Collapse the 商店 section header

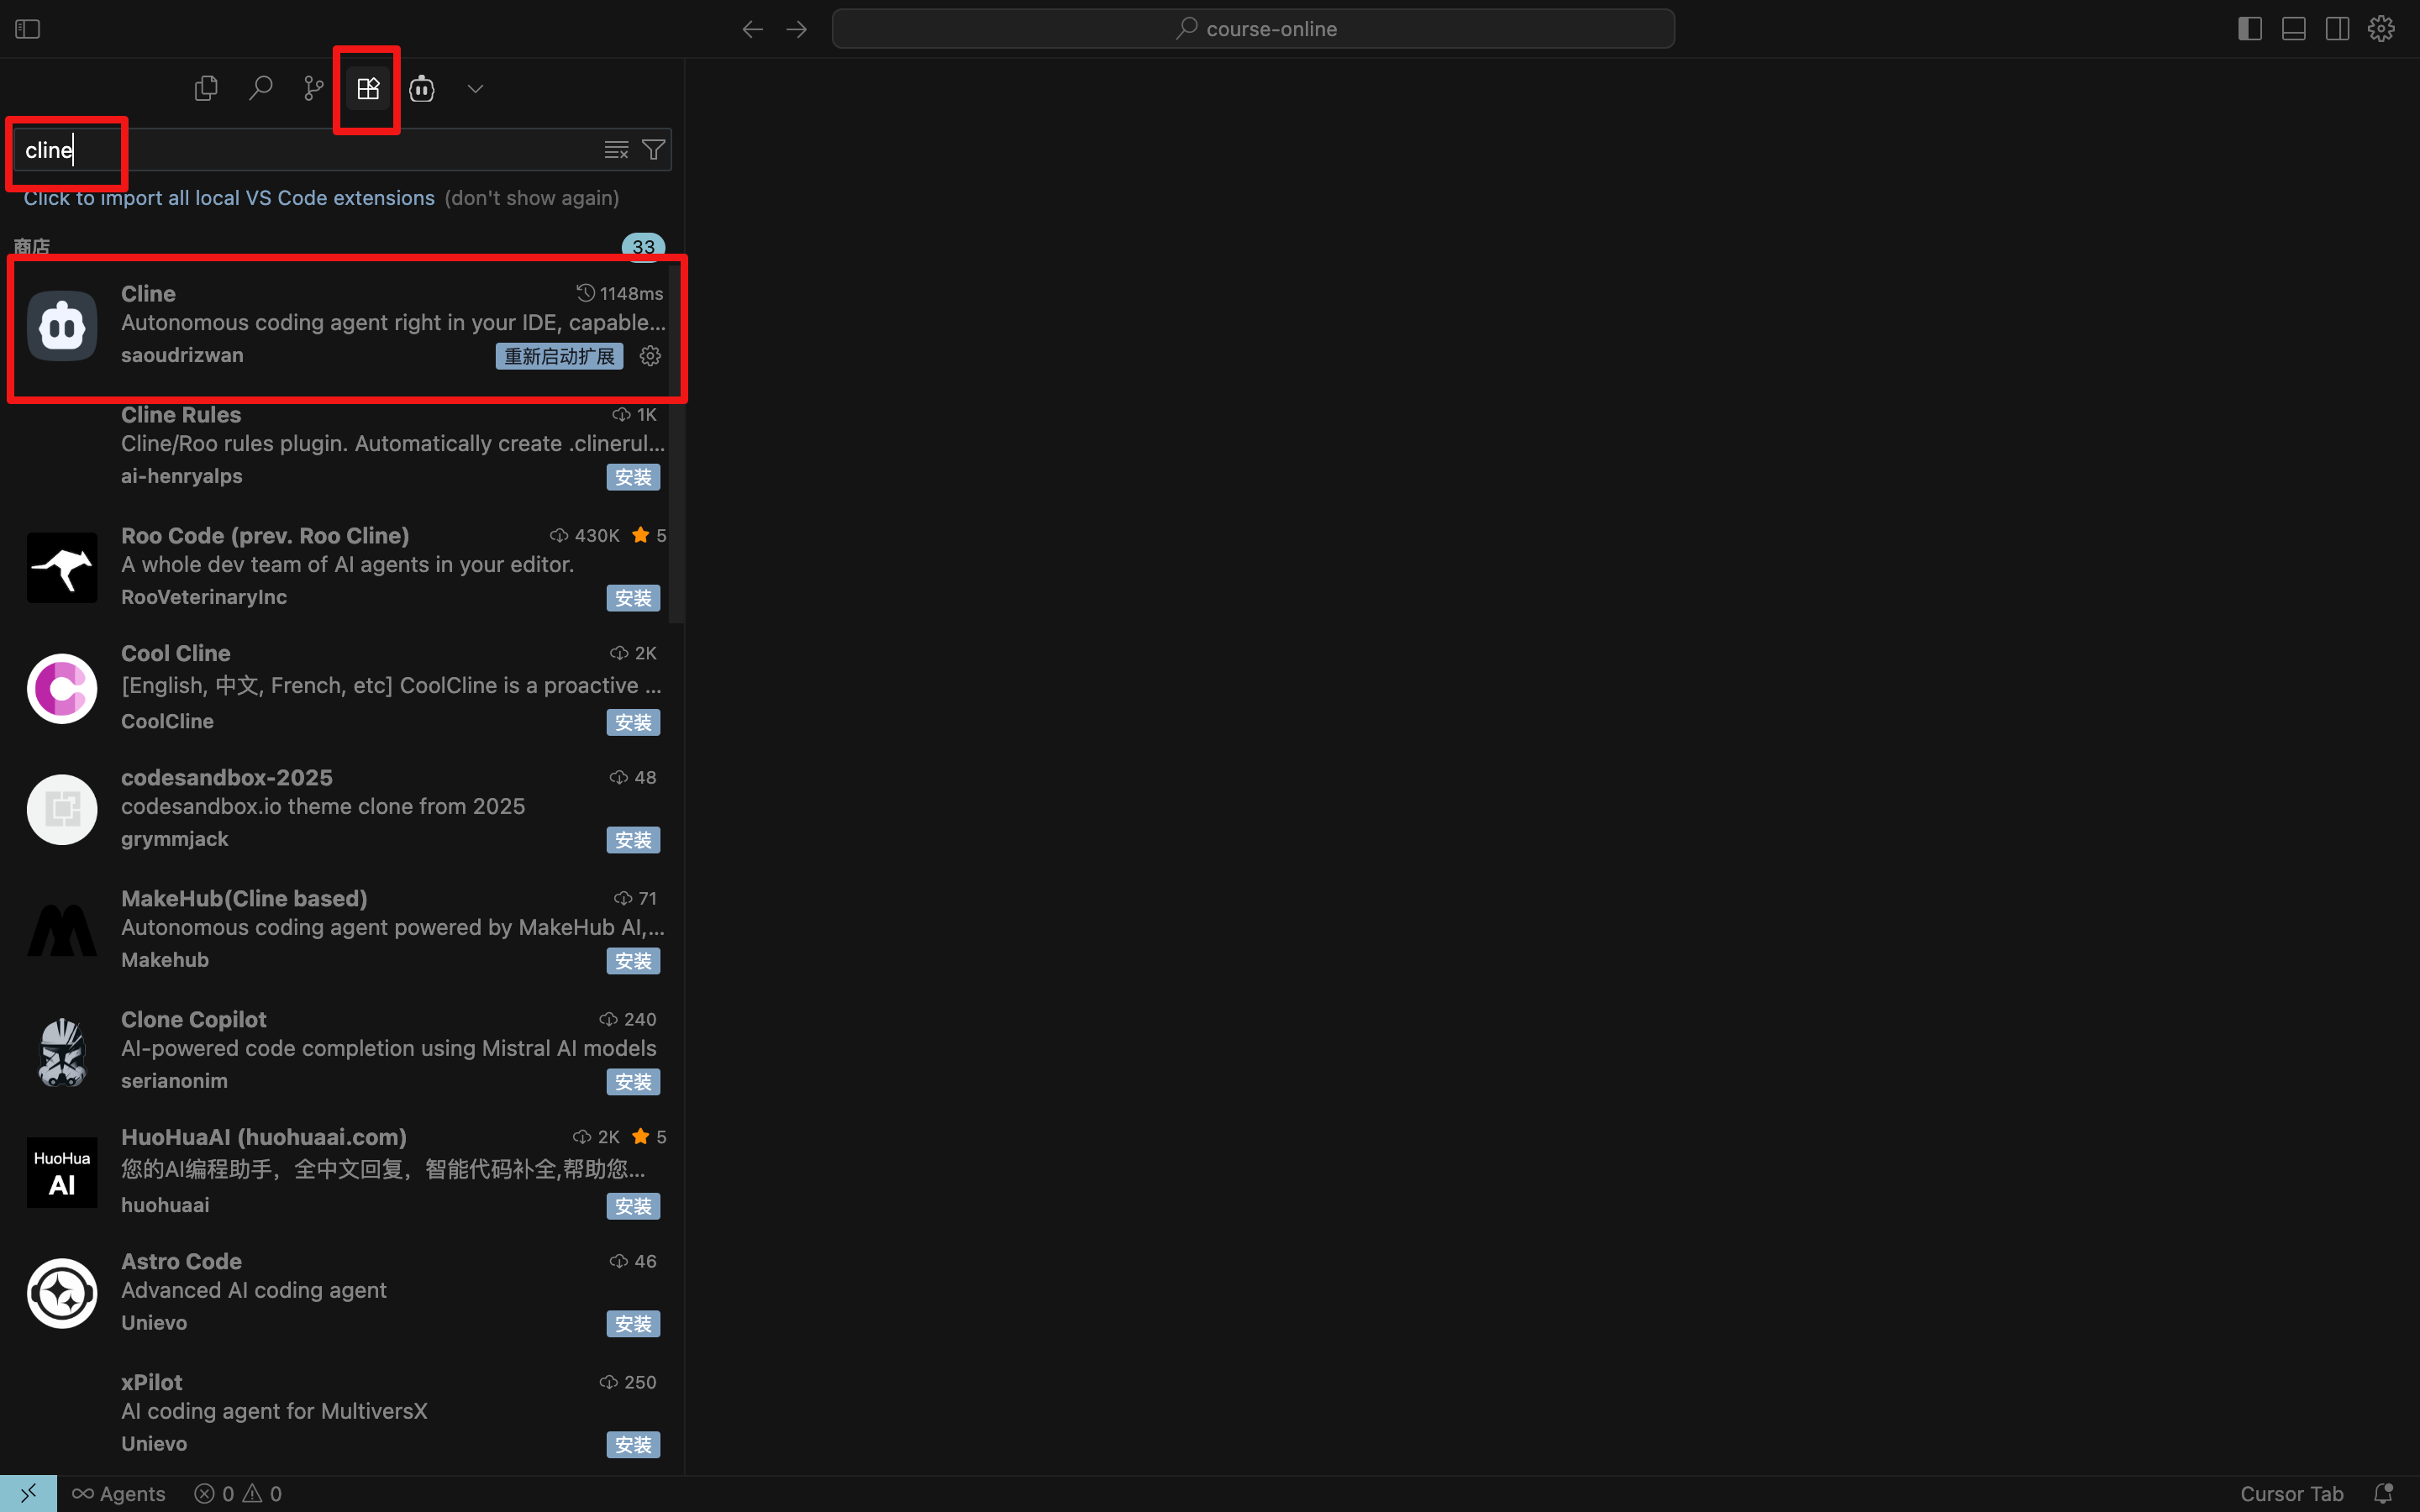pyautogui.click(x=32, y=246)
